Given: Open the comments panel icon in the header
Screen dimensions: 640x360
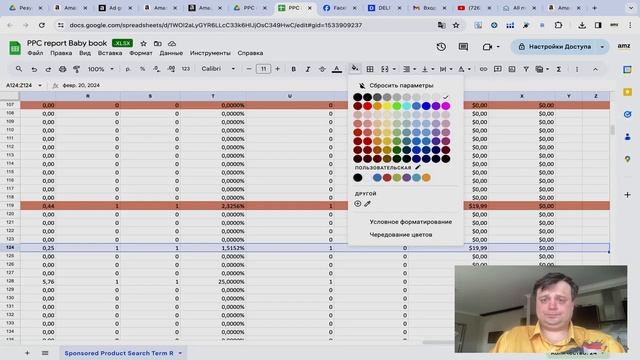Looking at the screenshot, I should click(x=463, y=47).
